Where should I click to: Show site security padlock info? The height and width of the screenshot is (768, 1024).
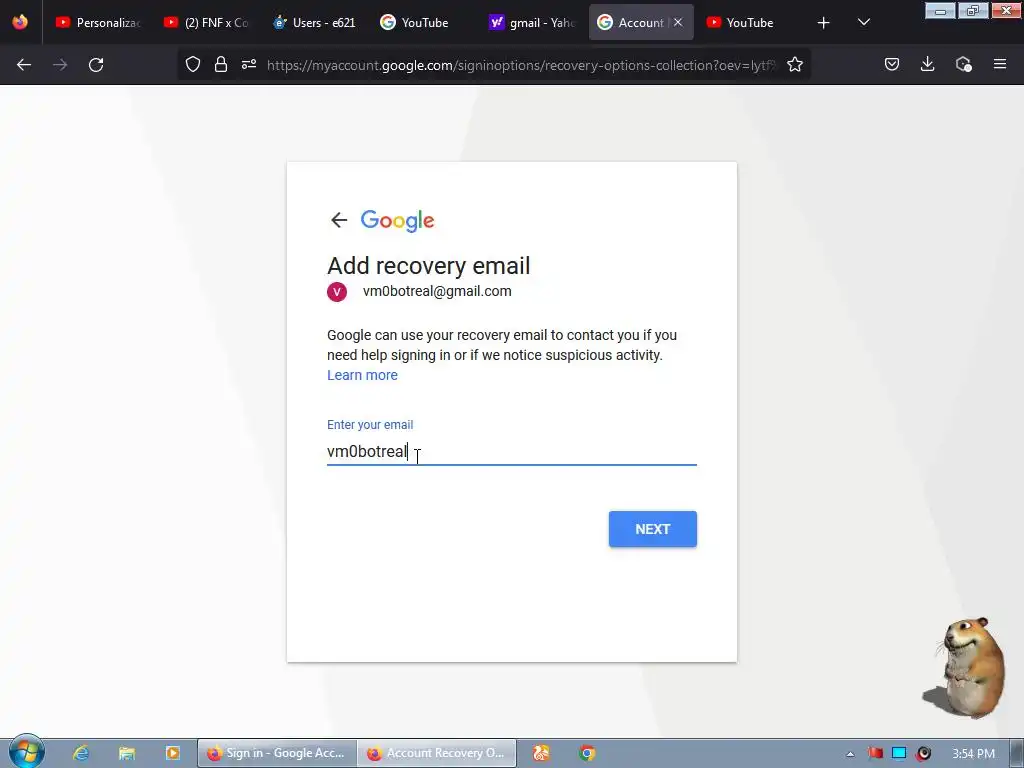click(221, 65)
